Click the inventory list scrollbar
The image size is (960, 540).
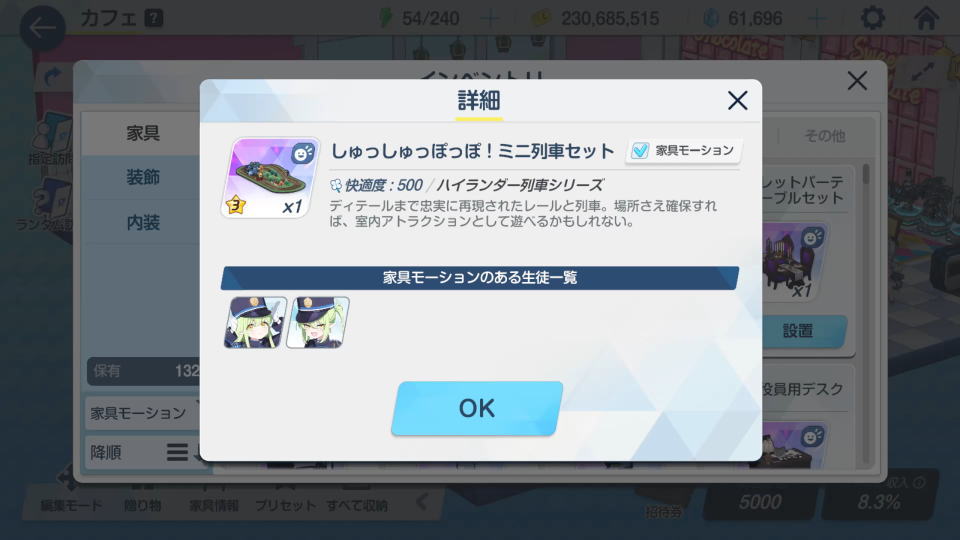coord(866,312)
